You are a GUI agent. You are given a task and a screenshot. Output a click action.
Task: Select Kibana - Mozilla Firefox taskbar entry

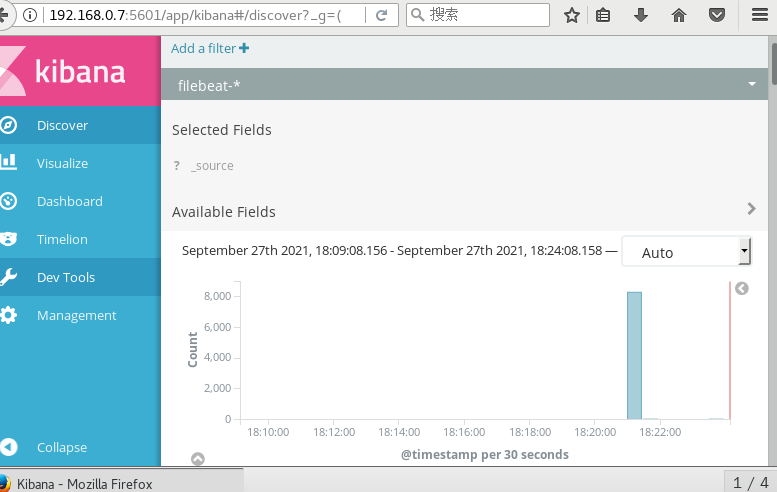tap(121, 483)
